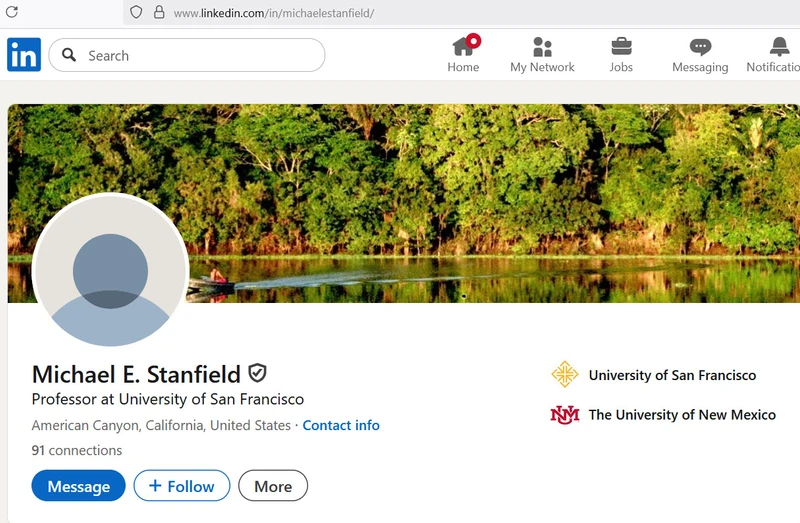This screenshot has width=800, height=523.
Task: Click the linkedin.com URL in address bar
Action: tap(274, 13)
